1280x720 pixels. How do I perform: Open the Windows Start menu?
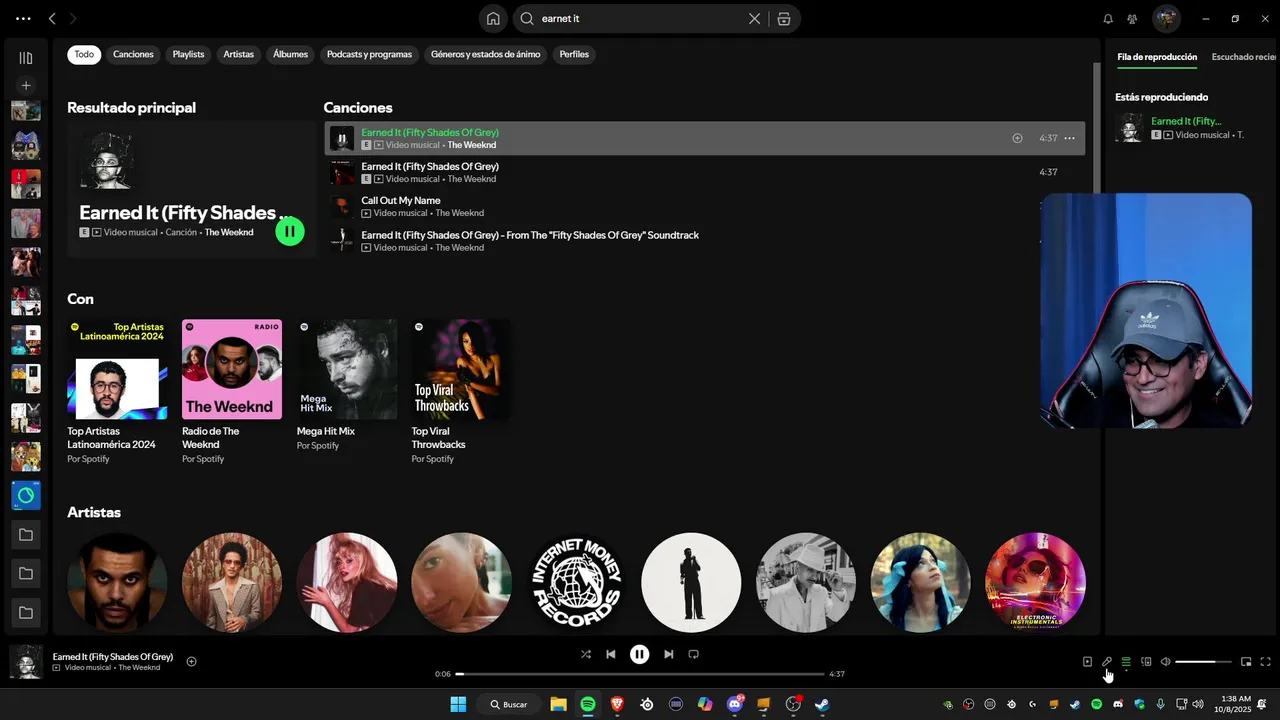pos(458,704)
